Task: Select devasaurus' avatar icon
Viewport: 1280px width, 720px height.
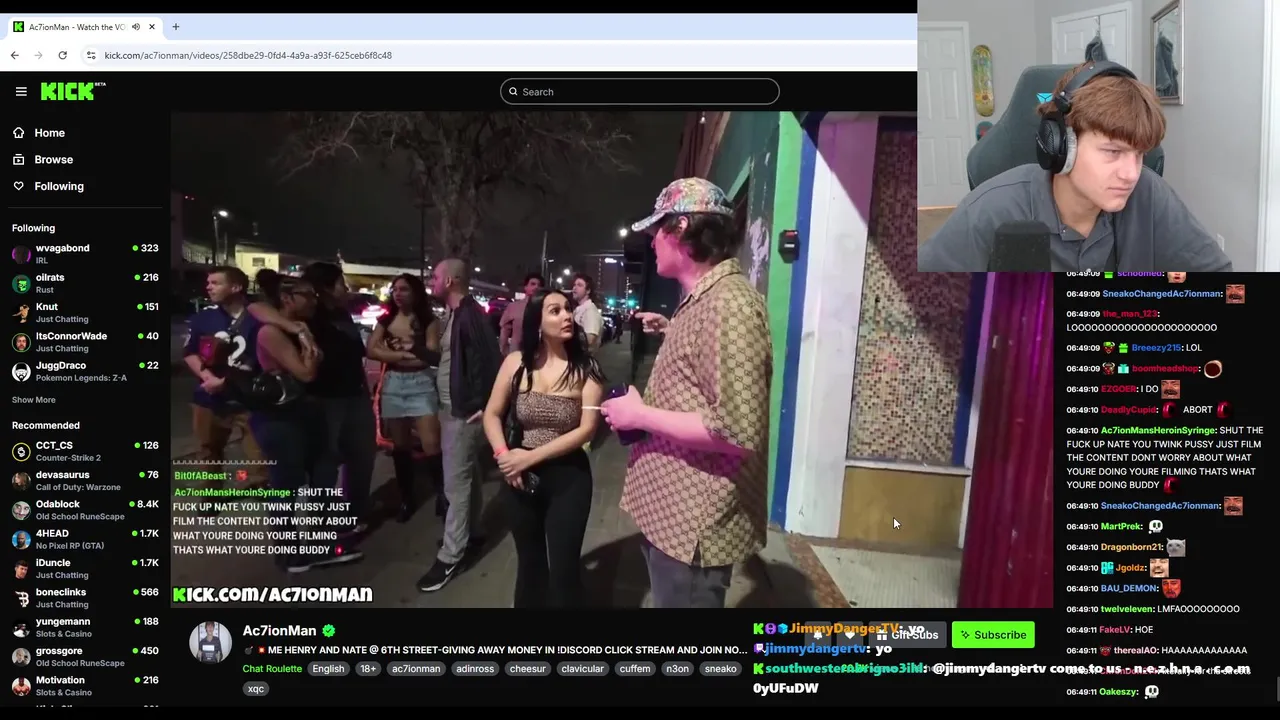Action: [21, 481]
